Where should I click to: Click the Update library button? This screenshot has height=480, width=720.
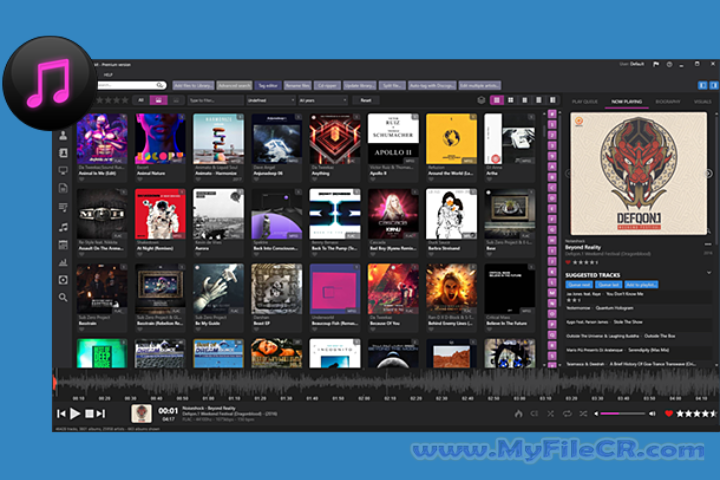[x=360, y=85]
